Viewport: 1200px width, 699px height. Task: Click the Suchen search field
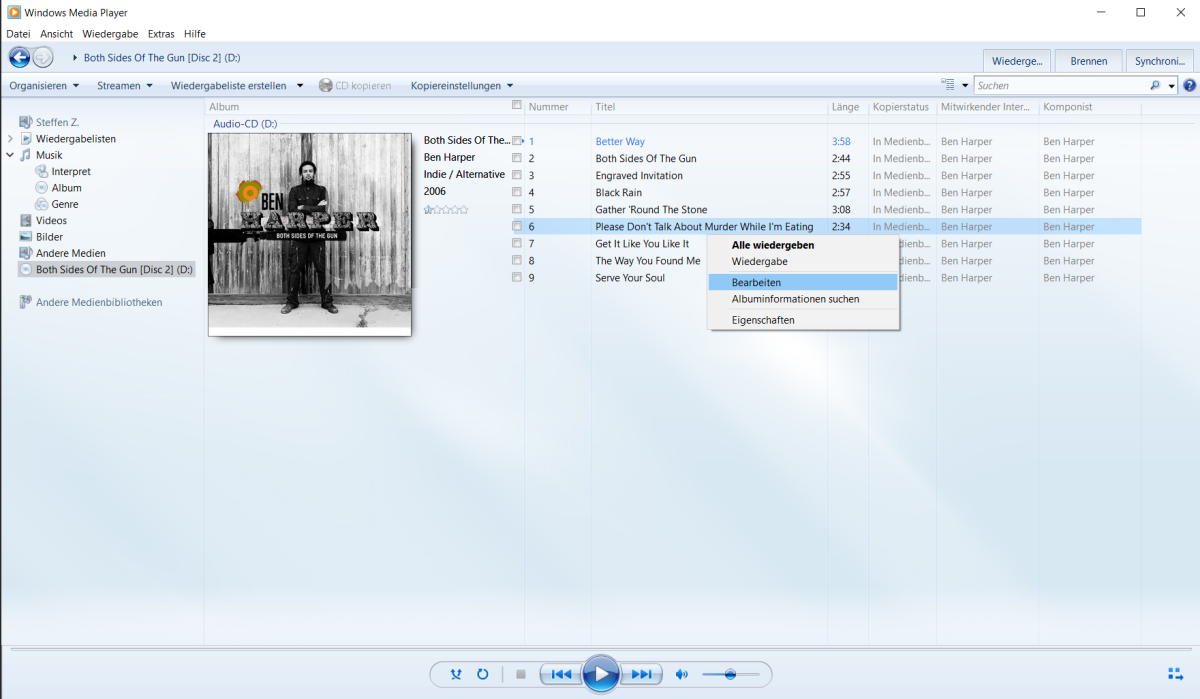pyautogui.click(x=1061, y=86)
